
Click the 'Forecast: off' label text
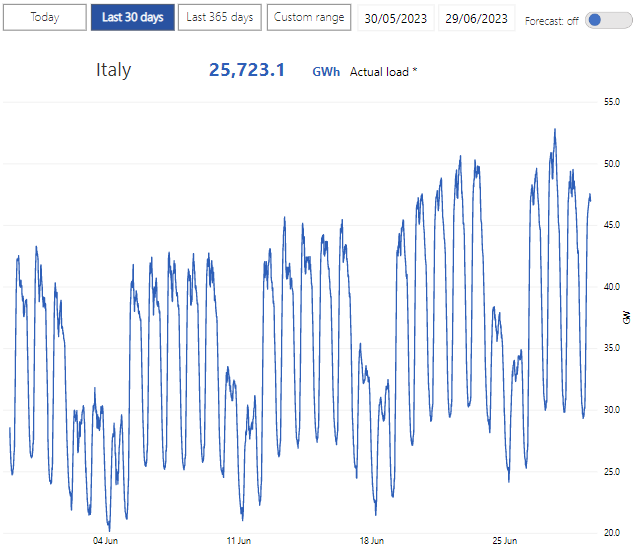coord(553,20)
